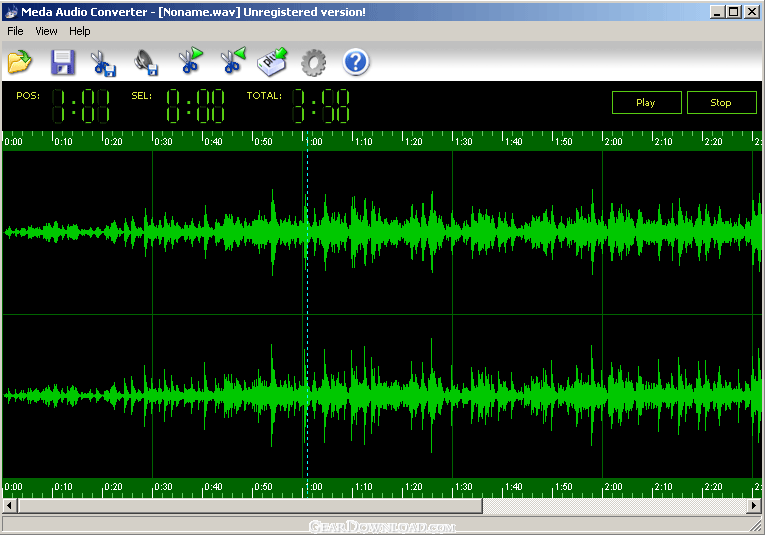Close the Meda Audio Converter window
This screenshot has width=765, height=535.
point(751,12)
